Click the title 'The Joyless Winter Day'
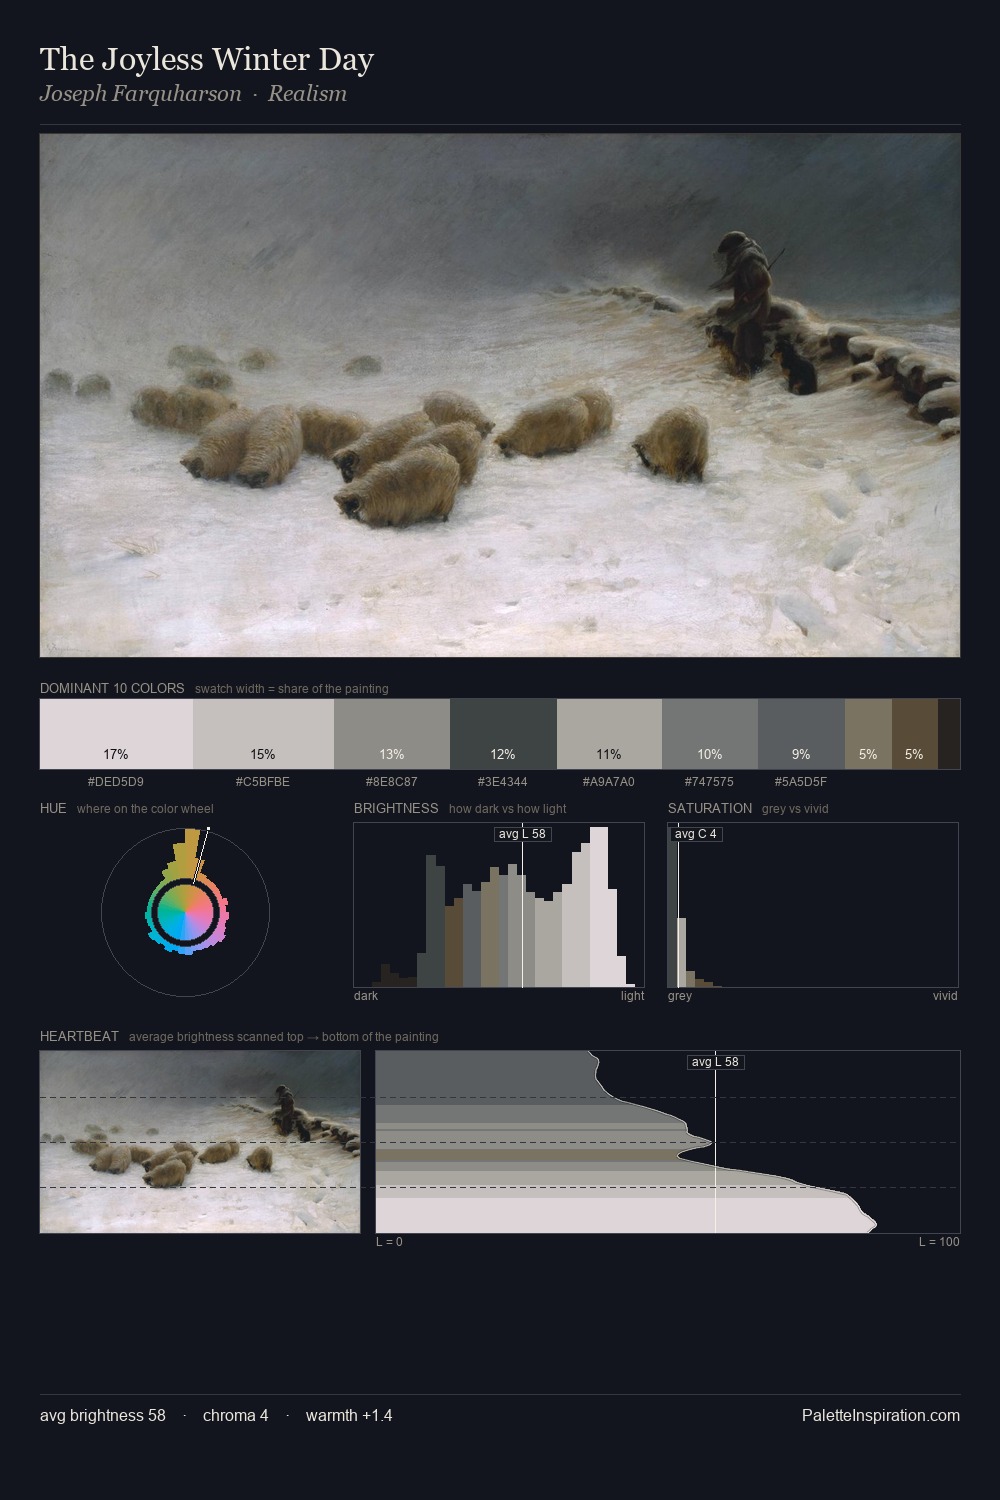The width and height of the screenshot is (1000, 1500). click(x=207, y=59)
